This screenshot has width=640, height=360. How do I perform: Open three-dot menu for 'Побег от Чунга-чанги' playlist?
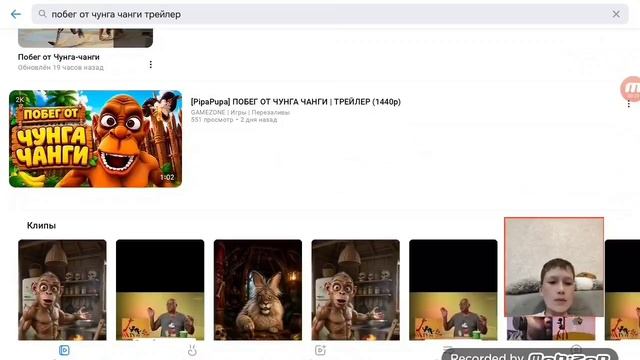tap(151, 64)
